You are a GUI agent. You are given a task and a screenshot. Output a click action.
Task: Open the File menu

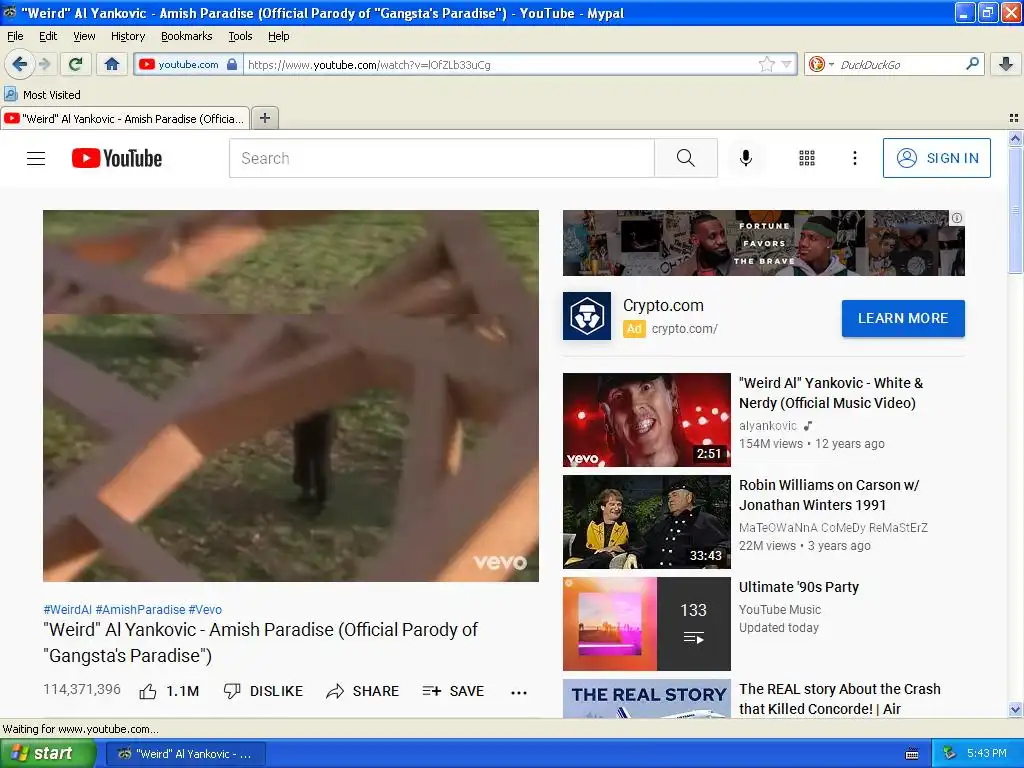15,37
